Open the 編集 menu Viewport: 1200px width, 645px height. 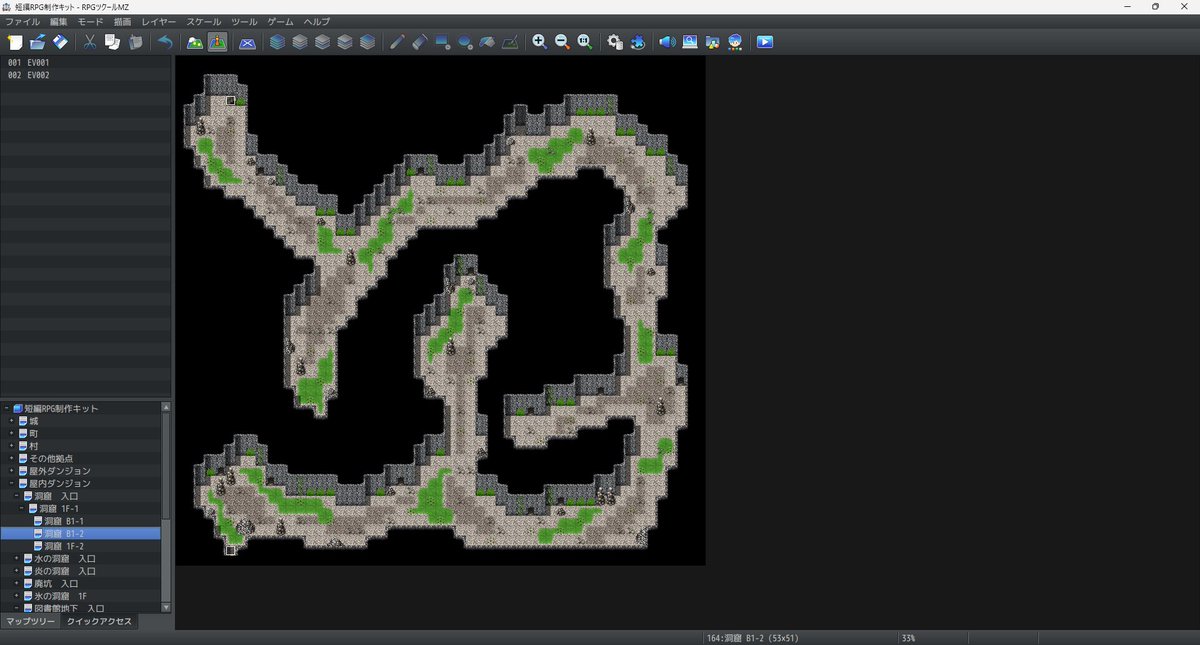59,21
